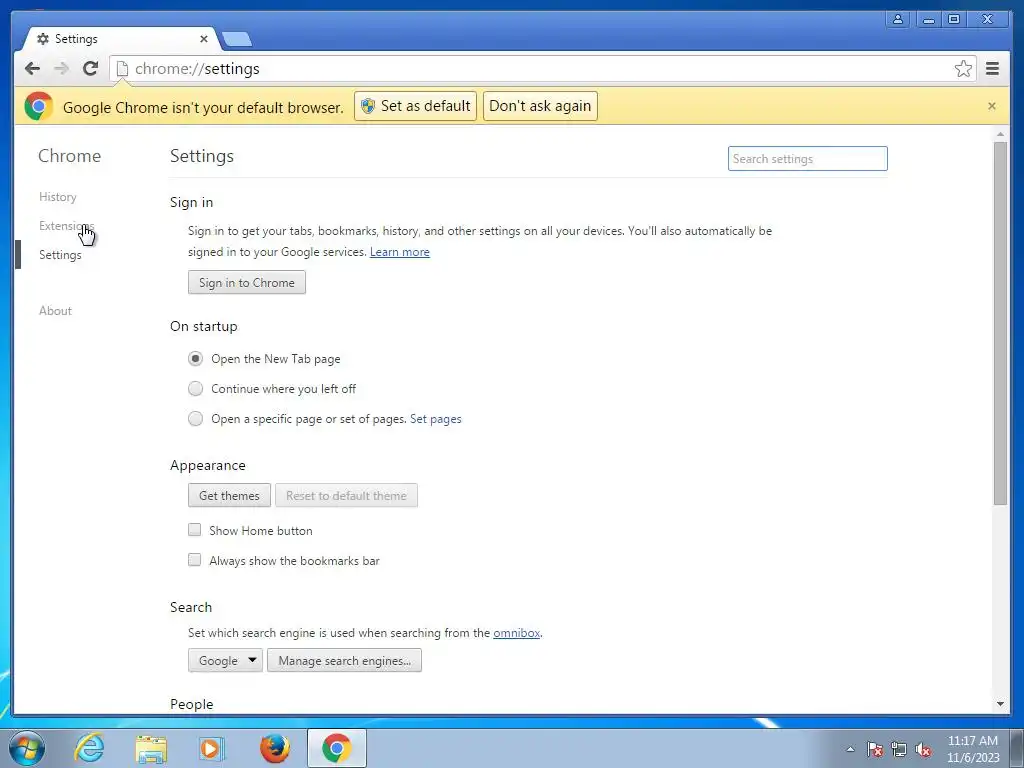Enable Show Home button checkbox

tap(195, 530)
